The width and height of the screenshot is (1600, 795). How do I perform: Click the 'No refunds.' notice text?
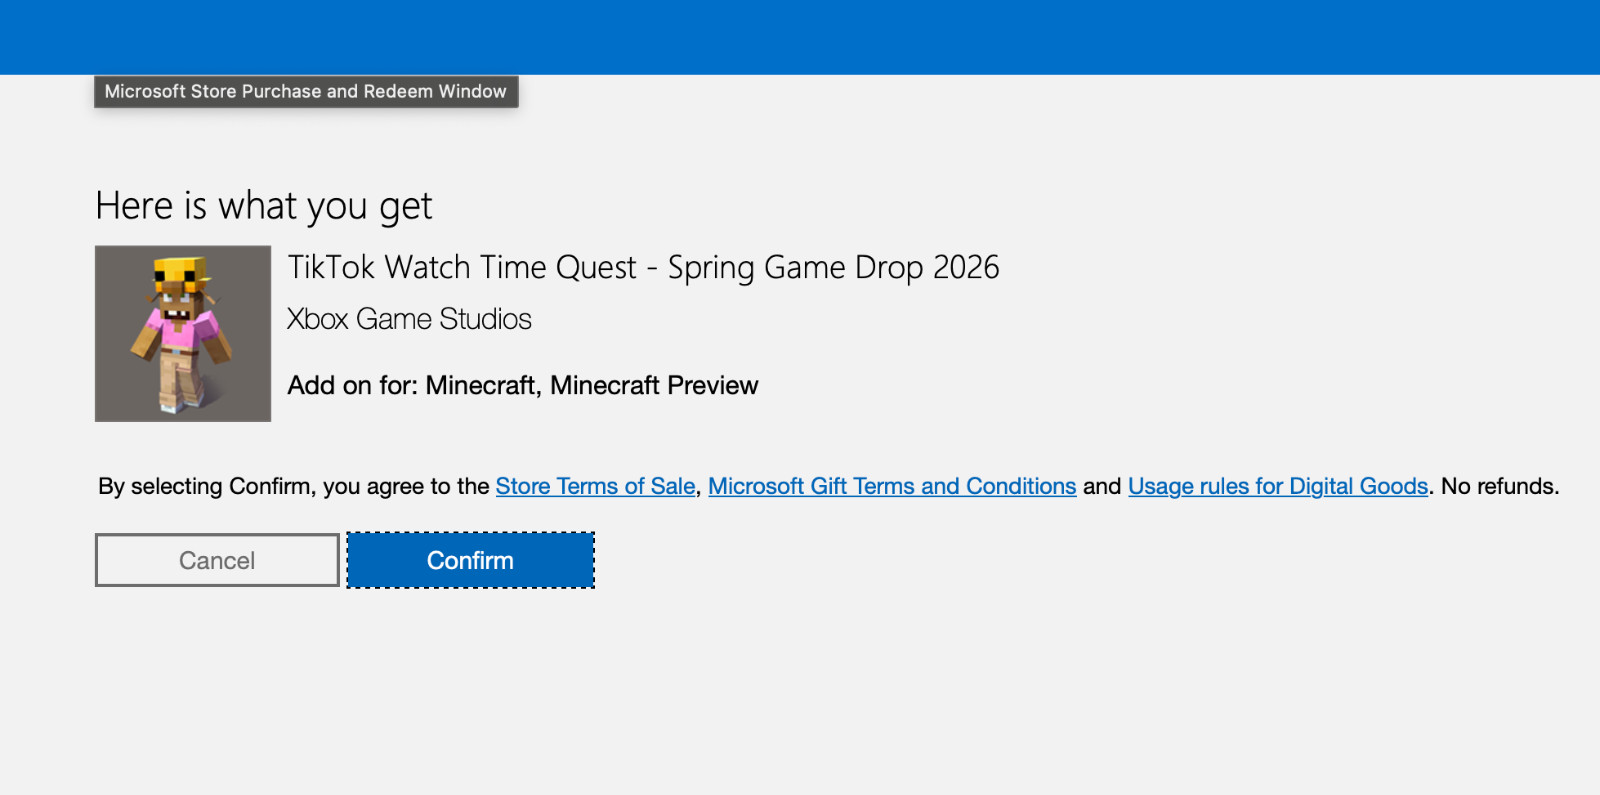pos(1500,486)
